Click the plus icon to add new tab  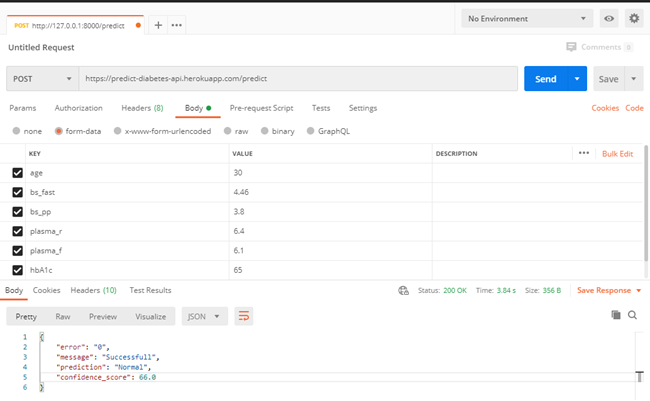click(158, 24)
